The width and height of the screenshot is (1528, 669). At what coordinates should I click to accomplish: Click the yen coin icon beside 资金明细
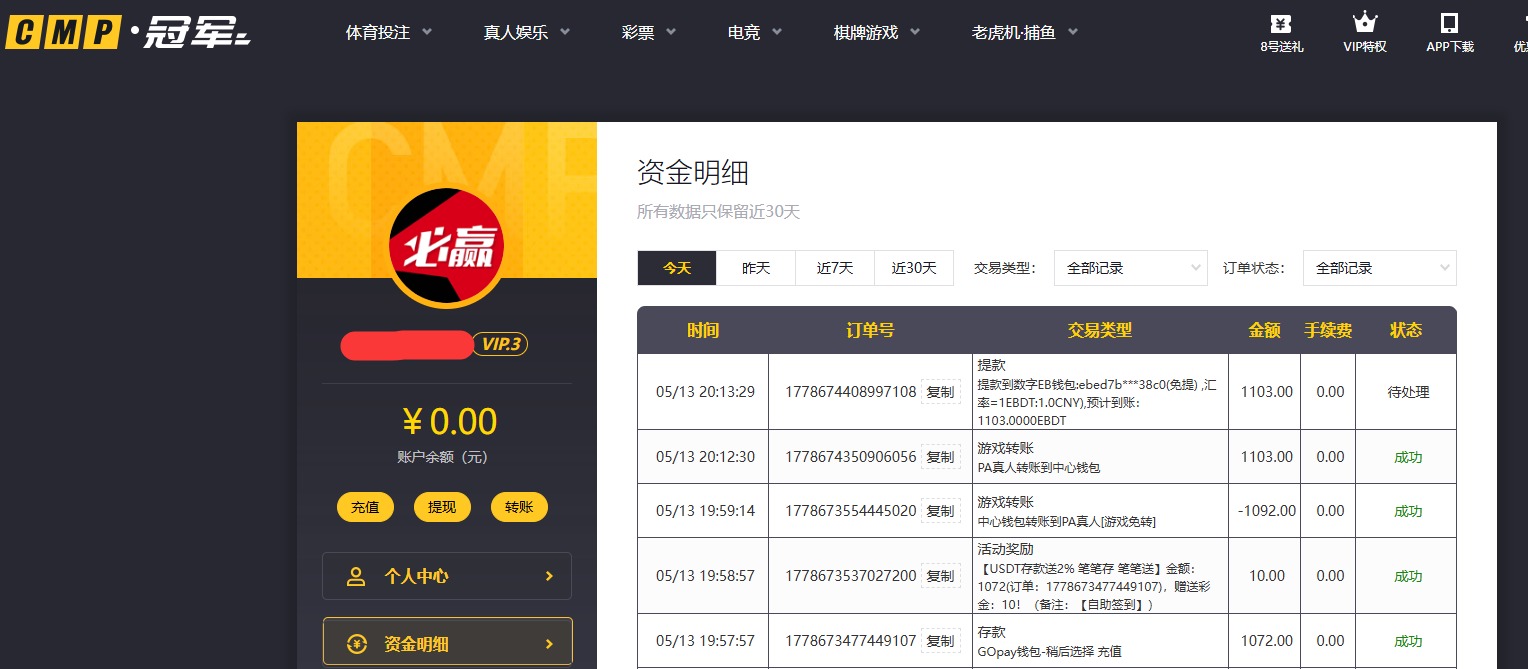(x=356, y=644)
